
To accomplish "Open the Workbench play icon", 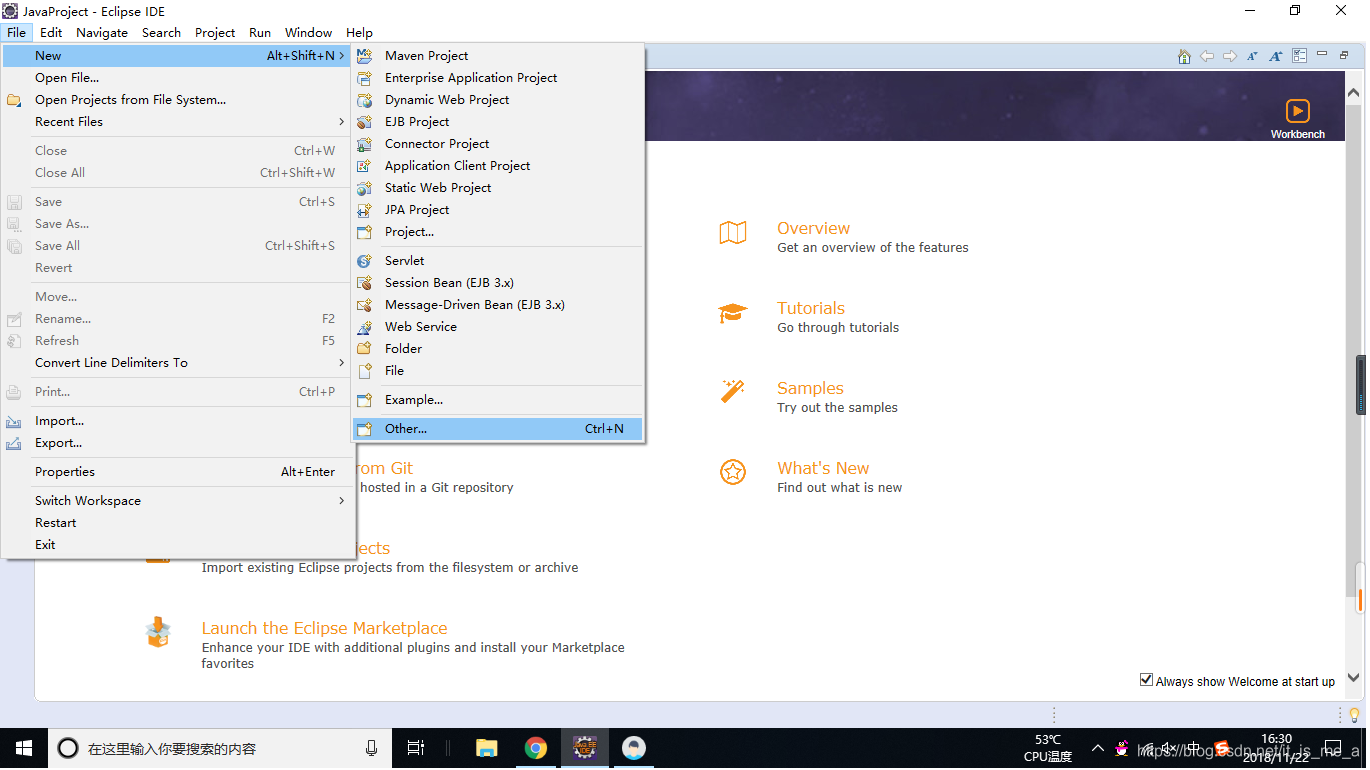I will tap(1297, 111).
